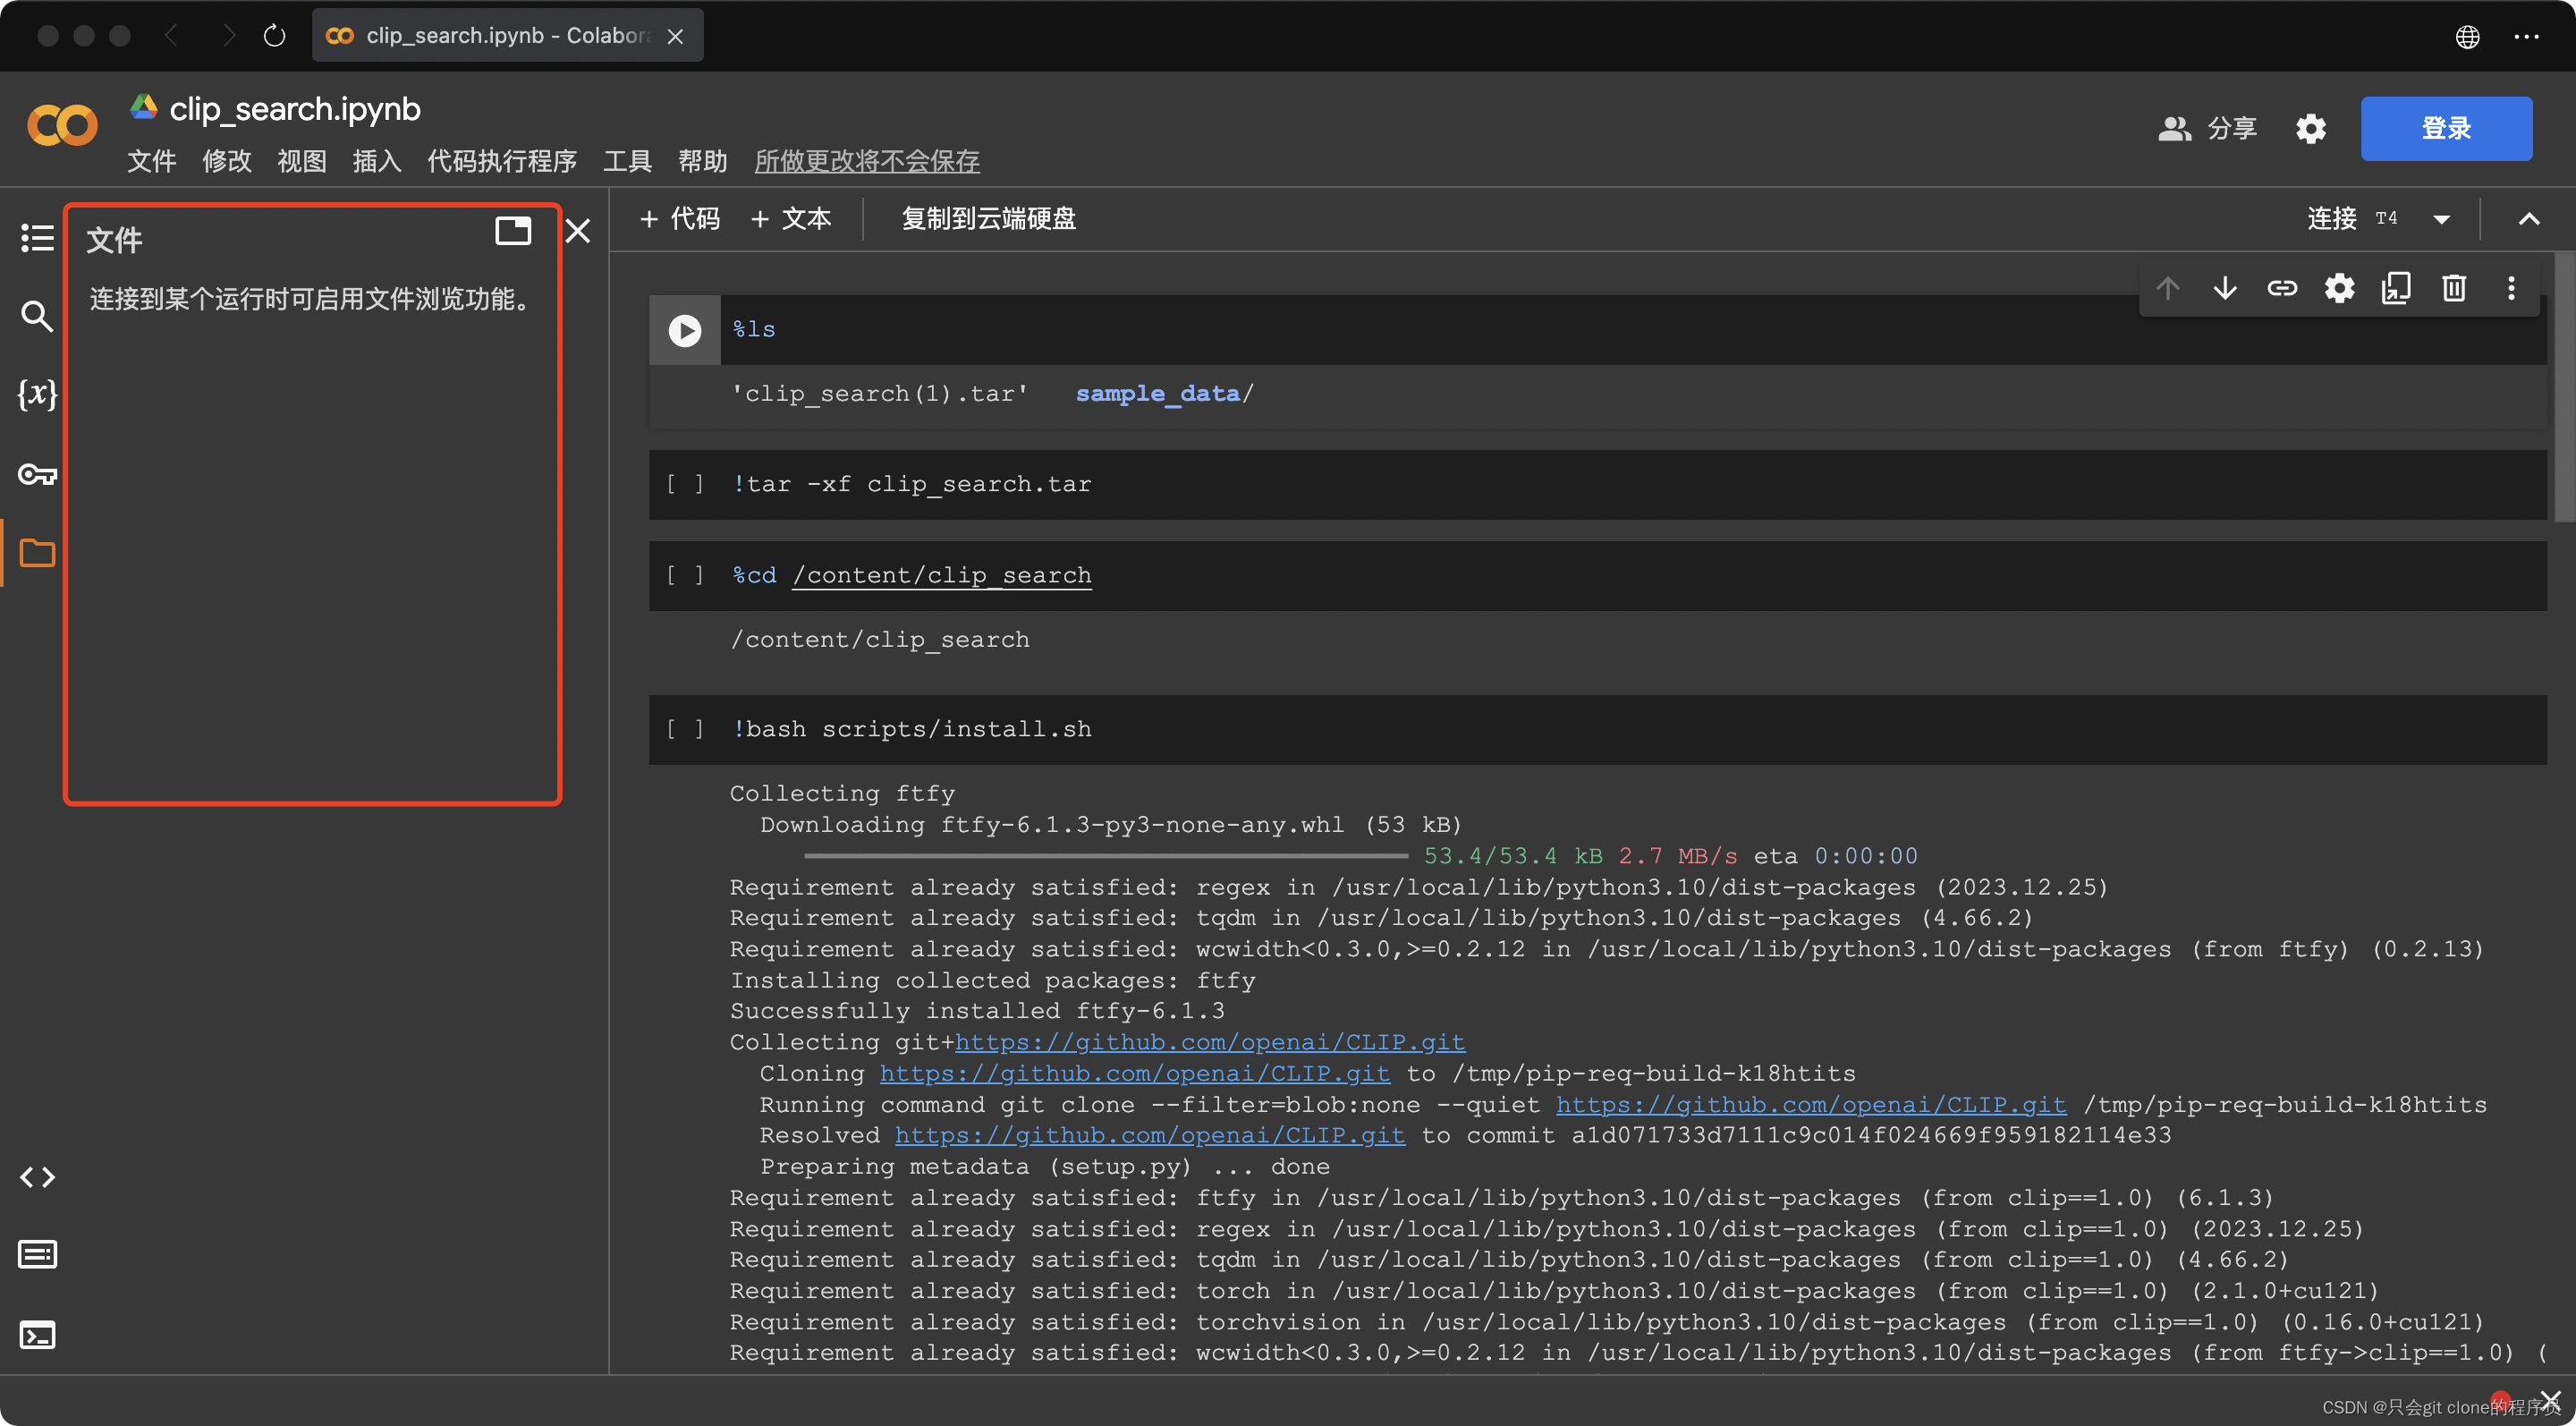The image size is (2576, 1426).
Task: Mirror the cell in a tab
Action: [2396, 288]
